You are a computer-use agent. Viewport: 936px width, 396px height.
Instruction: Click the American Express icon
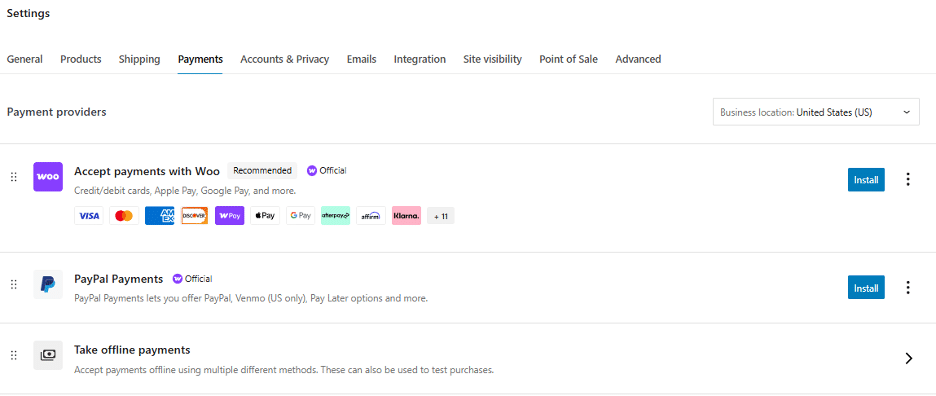[159, 216]
